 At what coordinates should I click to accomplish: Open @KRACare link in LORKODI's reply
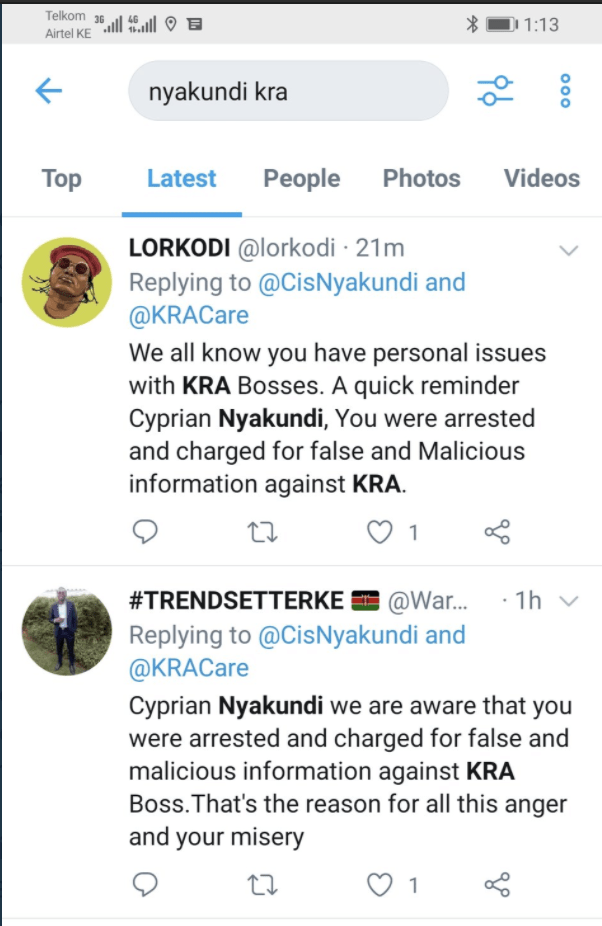[189, 316]
